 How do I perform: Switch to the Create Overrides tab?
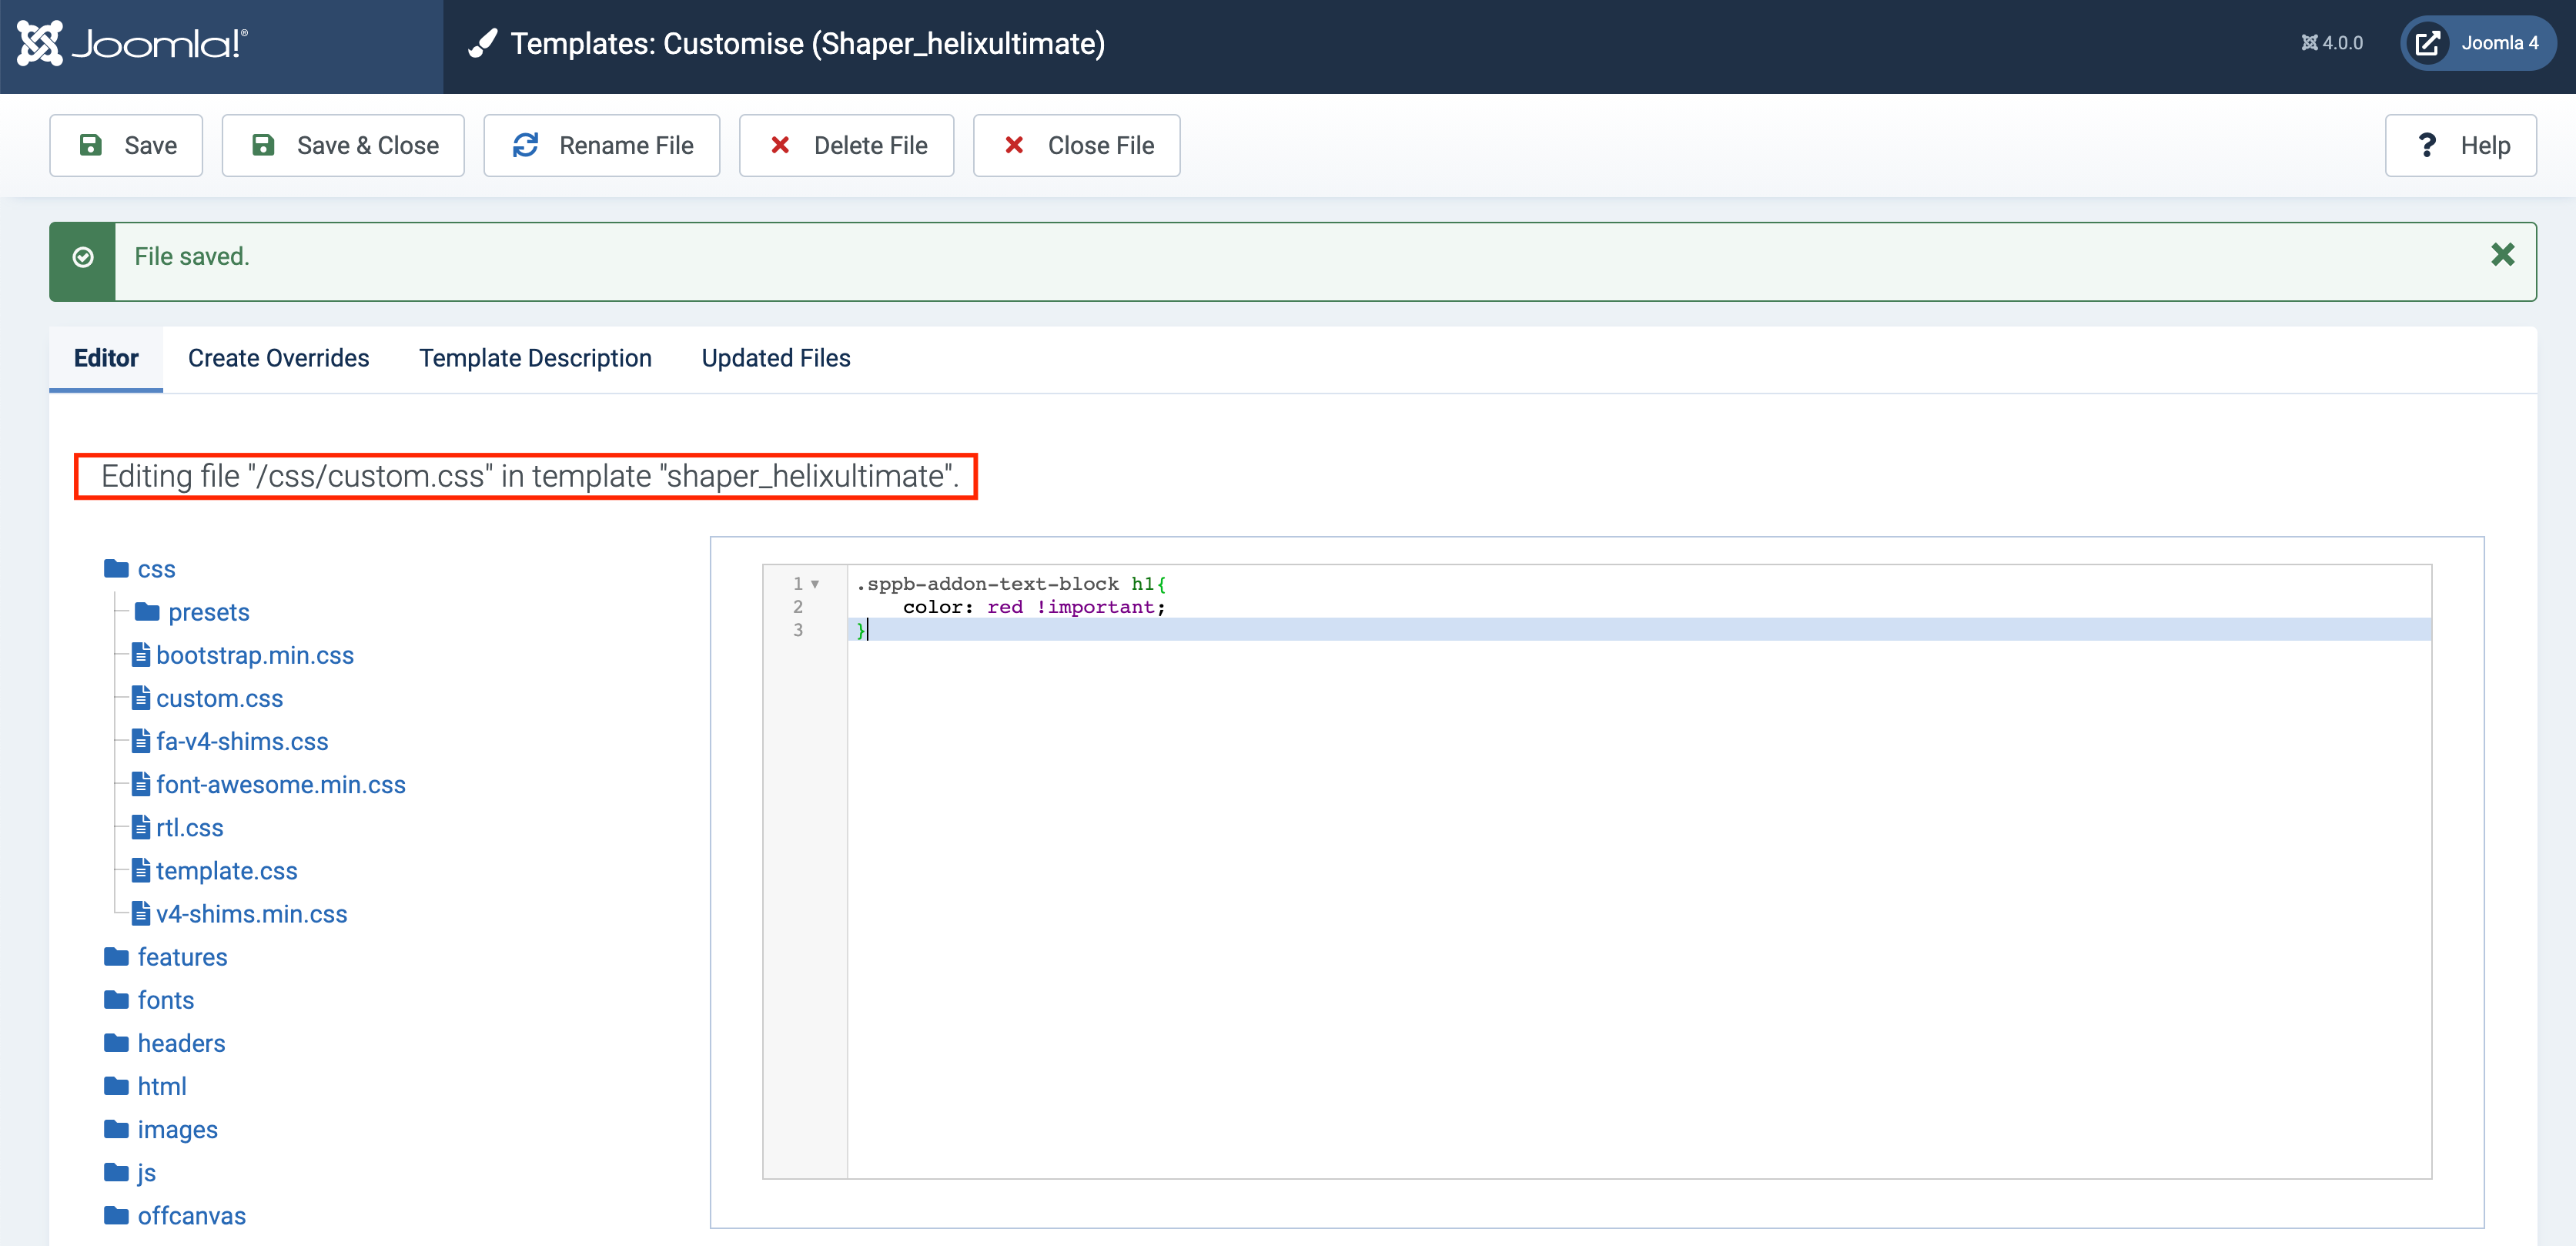click(x=278, y=358)
